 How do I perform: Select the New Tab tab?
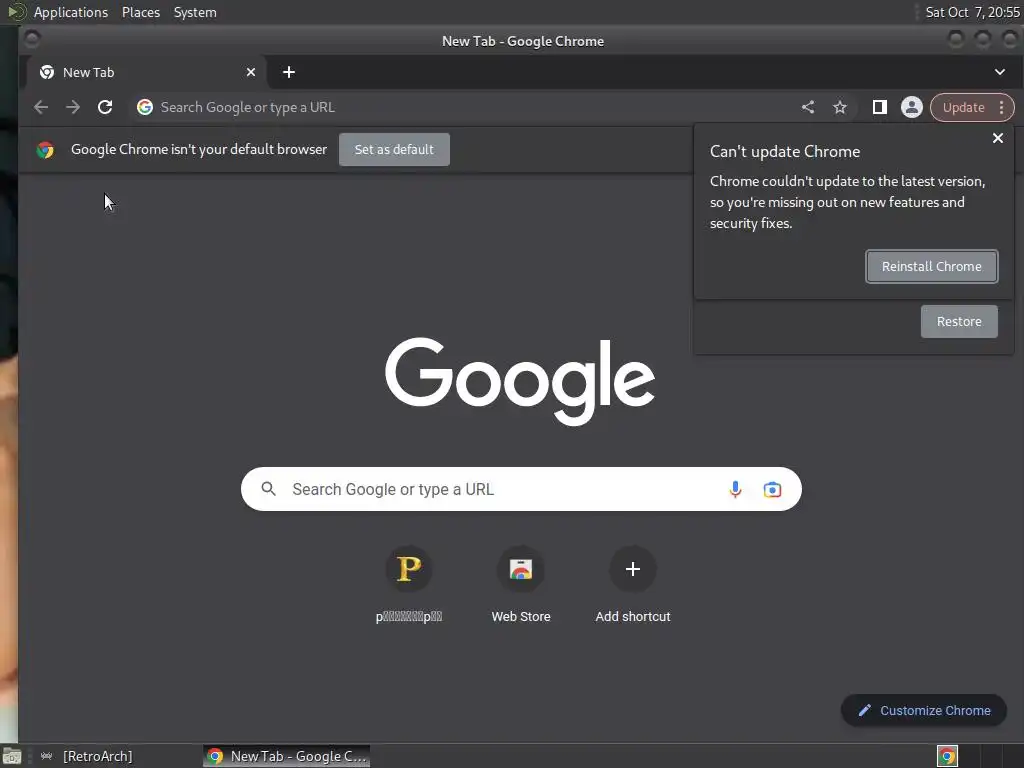pyautogui.click(x=146, y=72)
